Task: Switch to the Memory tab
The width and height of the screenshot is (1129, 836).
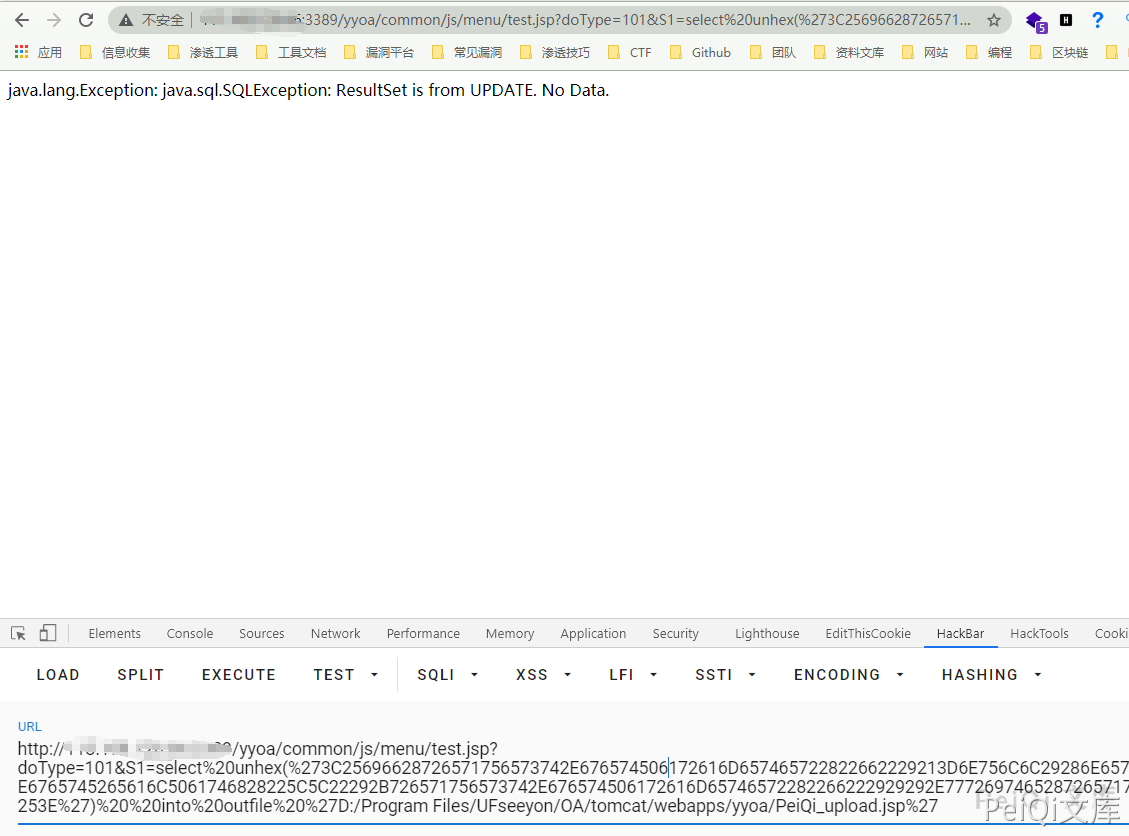Action: pos(510,634)
